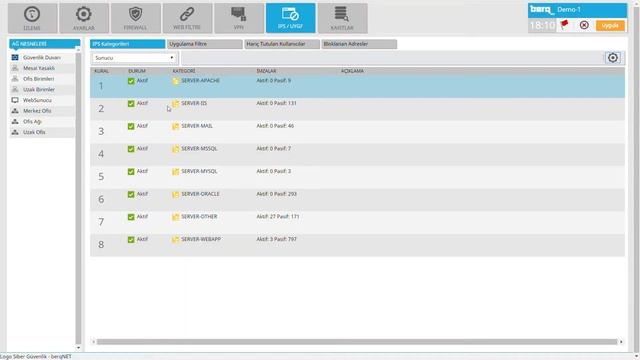Screen dimensions: 640x360
Task: Select Güvenlik Duvarı network object
Action: (x=42, y=58)
